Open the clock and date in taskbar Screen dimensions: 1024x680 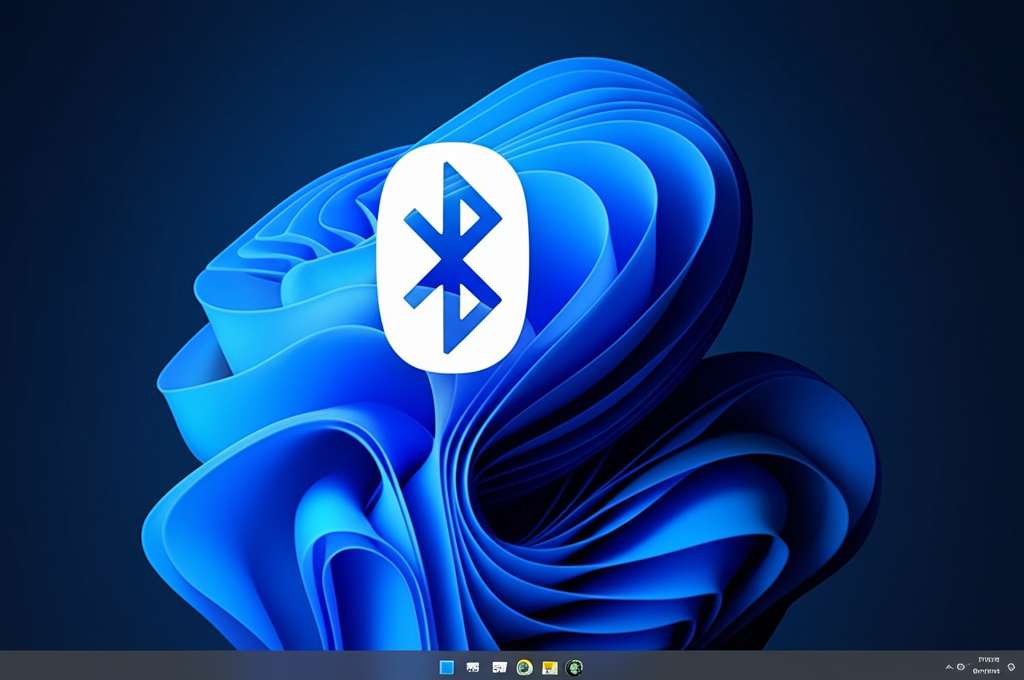pyautogui.click(x=986, y=665)
